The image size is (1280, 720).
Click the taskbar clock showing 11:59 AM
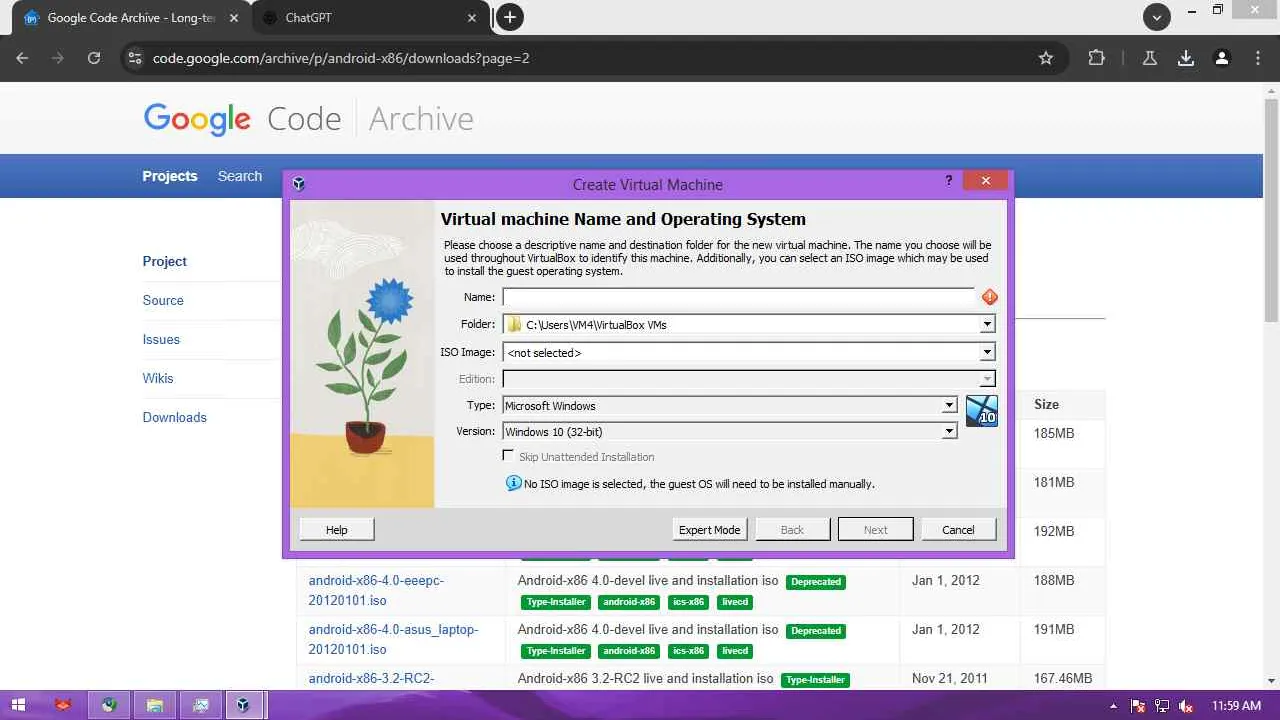tap(1236, 706)
